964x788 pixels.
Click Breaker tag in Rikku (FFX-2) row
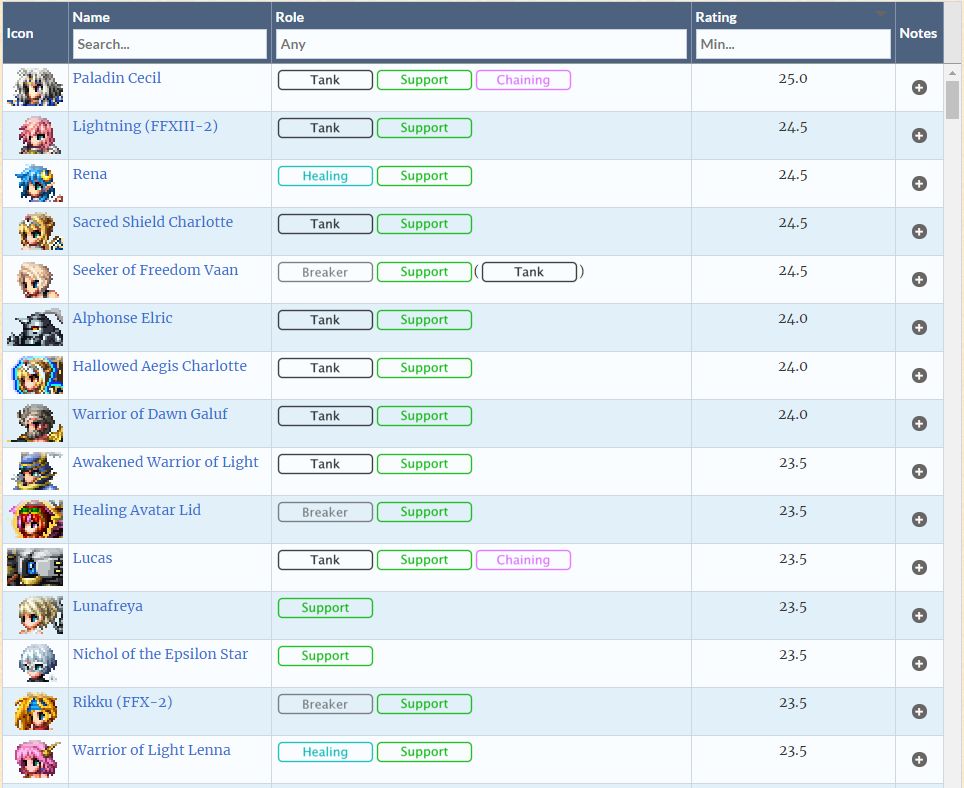(325, 704)
